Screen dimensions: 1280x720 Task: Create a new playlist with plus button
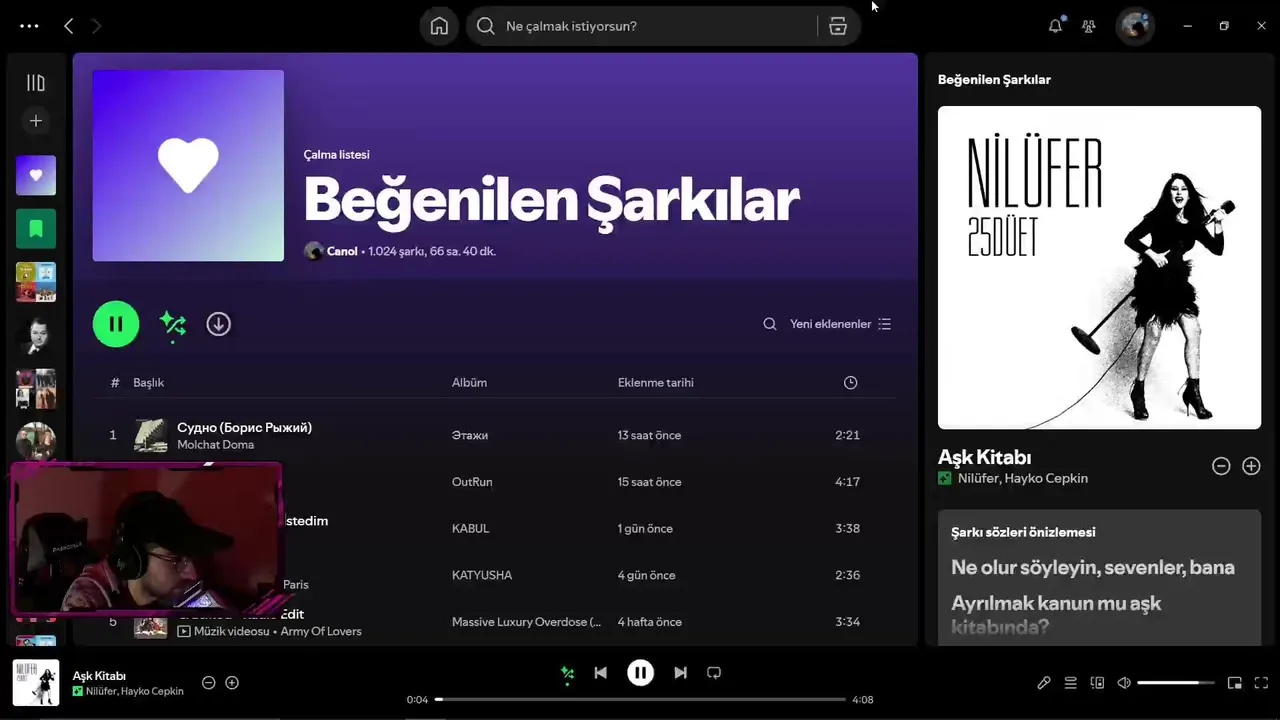[x=36, y=121]
